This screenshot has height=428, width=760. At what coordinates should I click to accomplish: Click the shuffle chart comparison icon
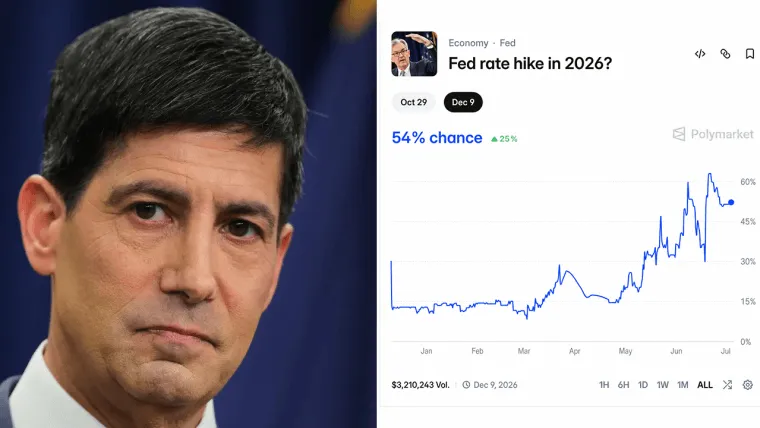click(727, 385)
